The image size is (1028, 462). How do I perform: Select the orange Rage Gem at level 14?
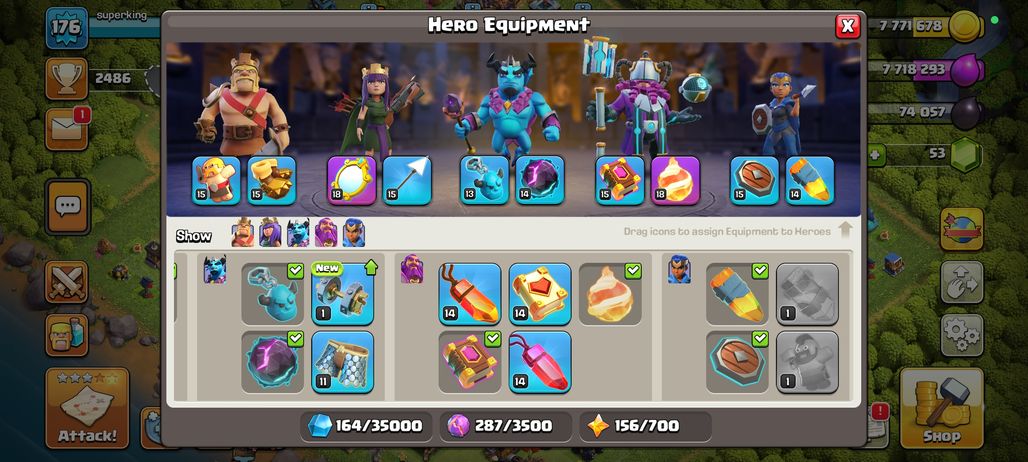pos(469,294)
